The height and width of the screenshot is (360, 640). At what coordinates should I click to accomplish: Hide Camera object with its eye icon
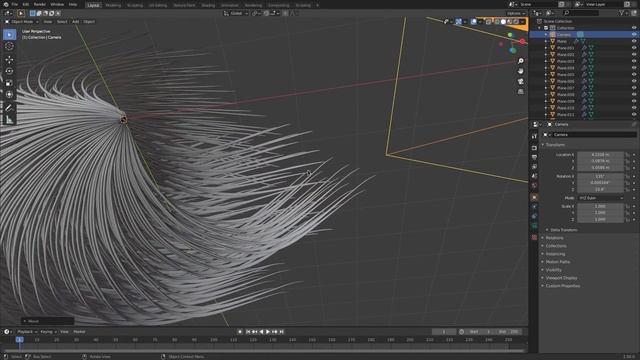[x=634, y=35]
